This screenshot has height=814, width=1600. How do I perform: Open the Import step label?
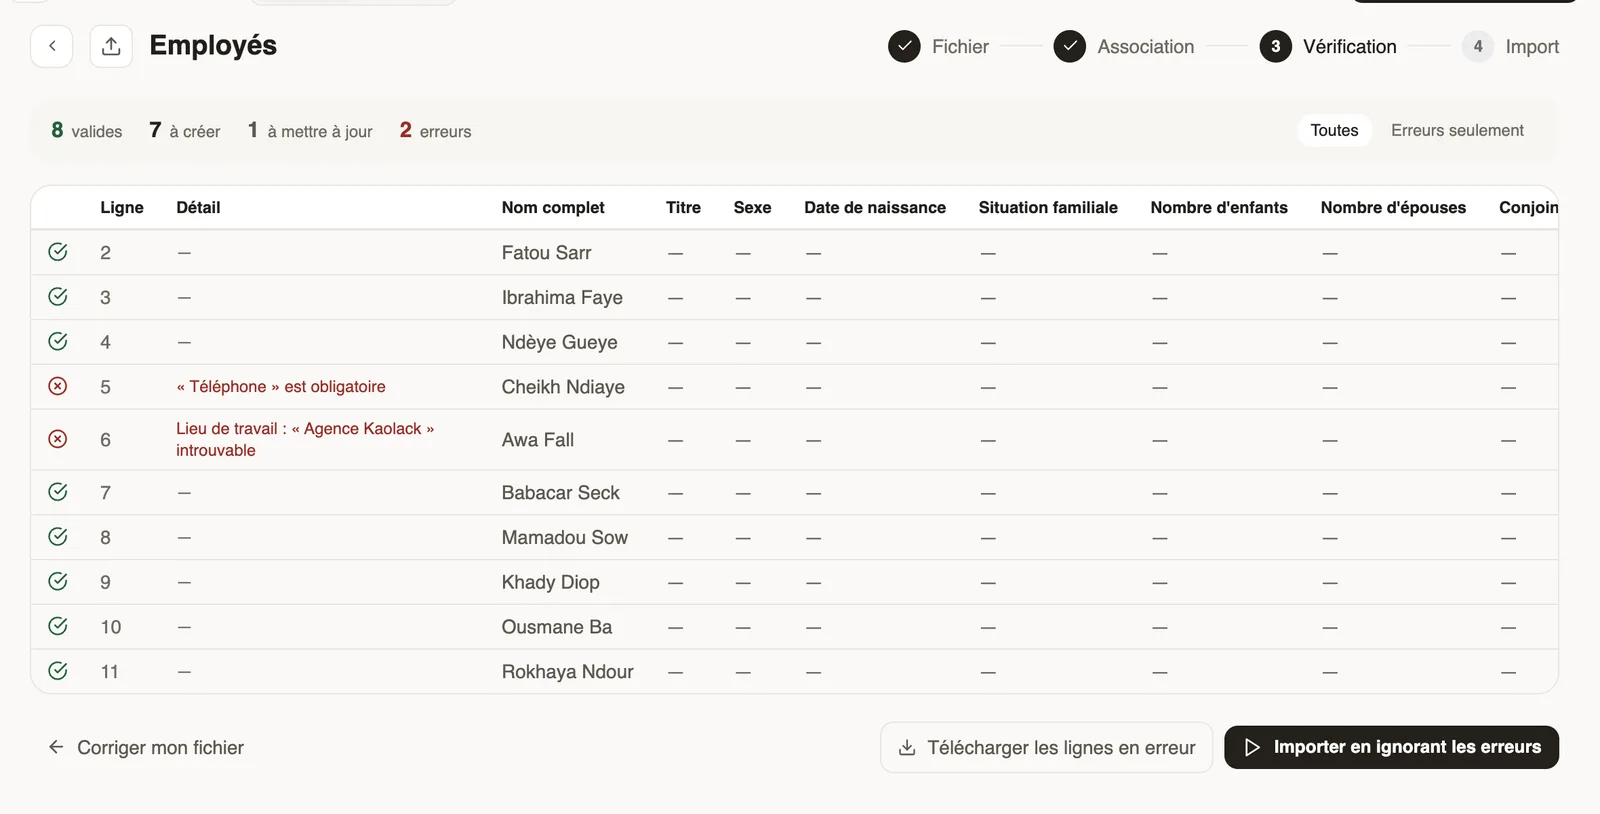point(1532,47)
